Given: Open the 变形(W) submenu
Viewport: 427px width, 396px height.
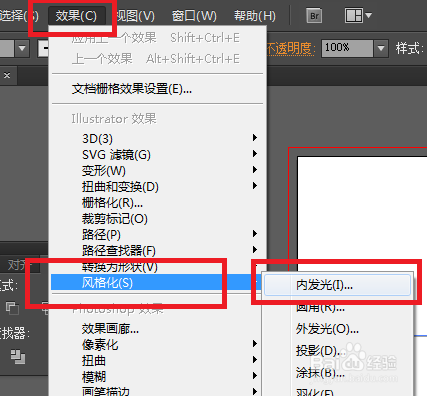Looking at the screenshot, I should [x=157, y=170].
